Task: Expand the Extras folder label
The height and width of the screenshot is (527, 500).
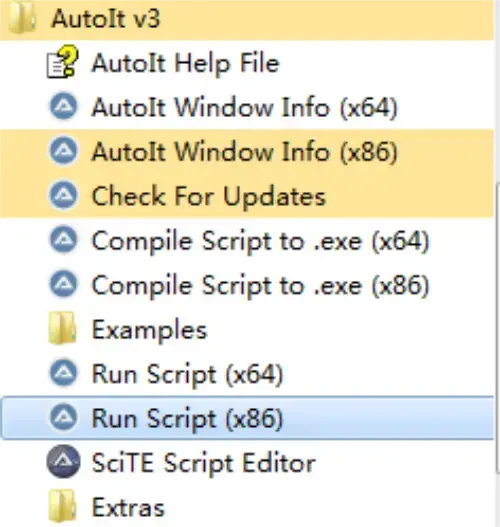Action: click(x=128, y=508)
